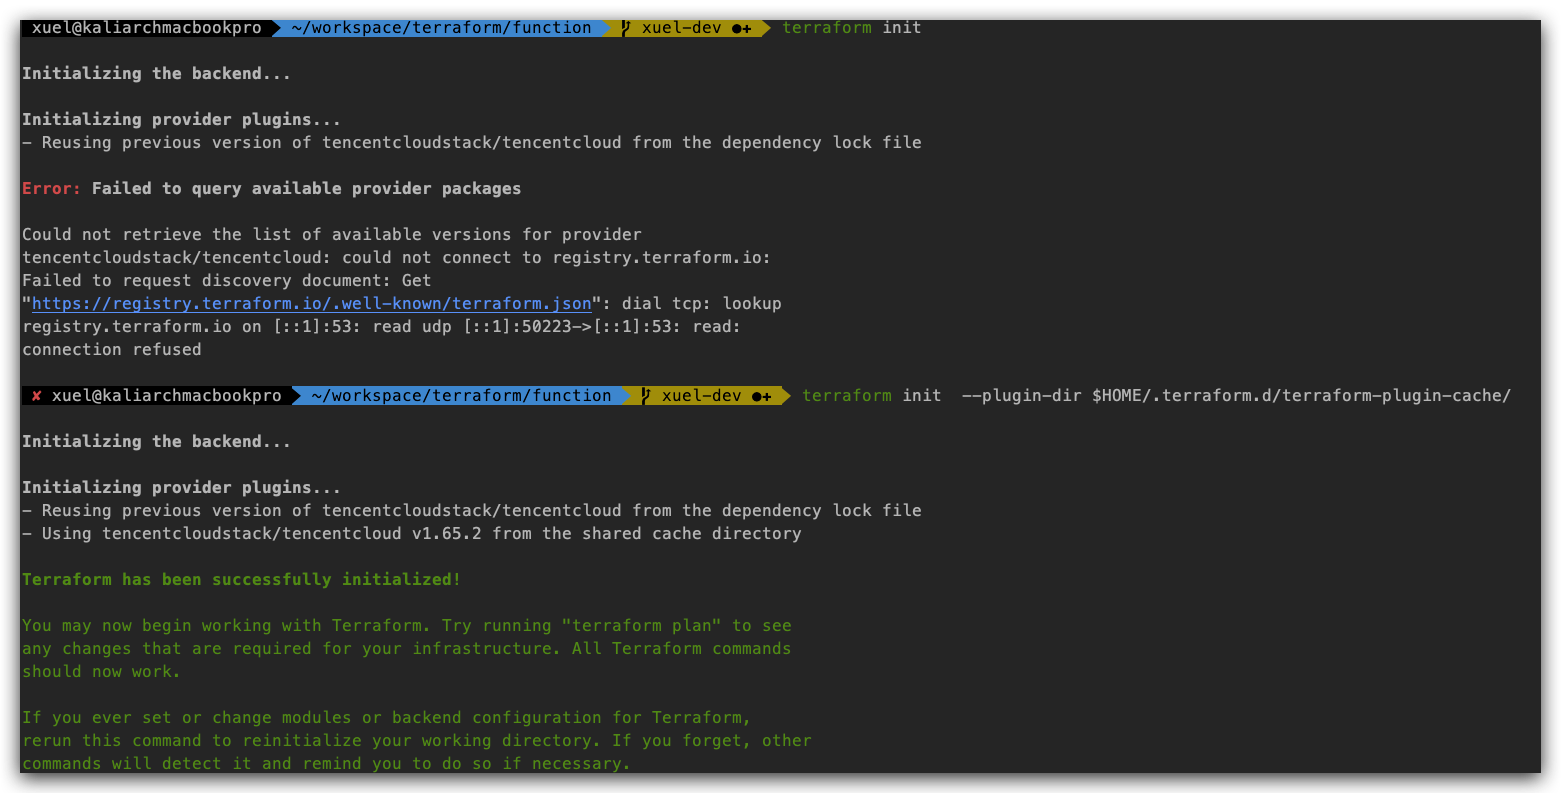The width and height of the screenshot is (1561, 793).
Task: Click ~/workspace/terraform/function path in the red-cross prompt
Action: 461,396
